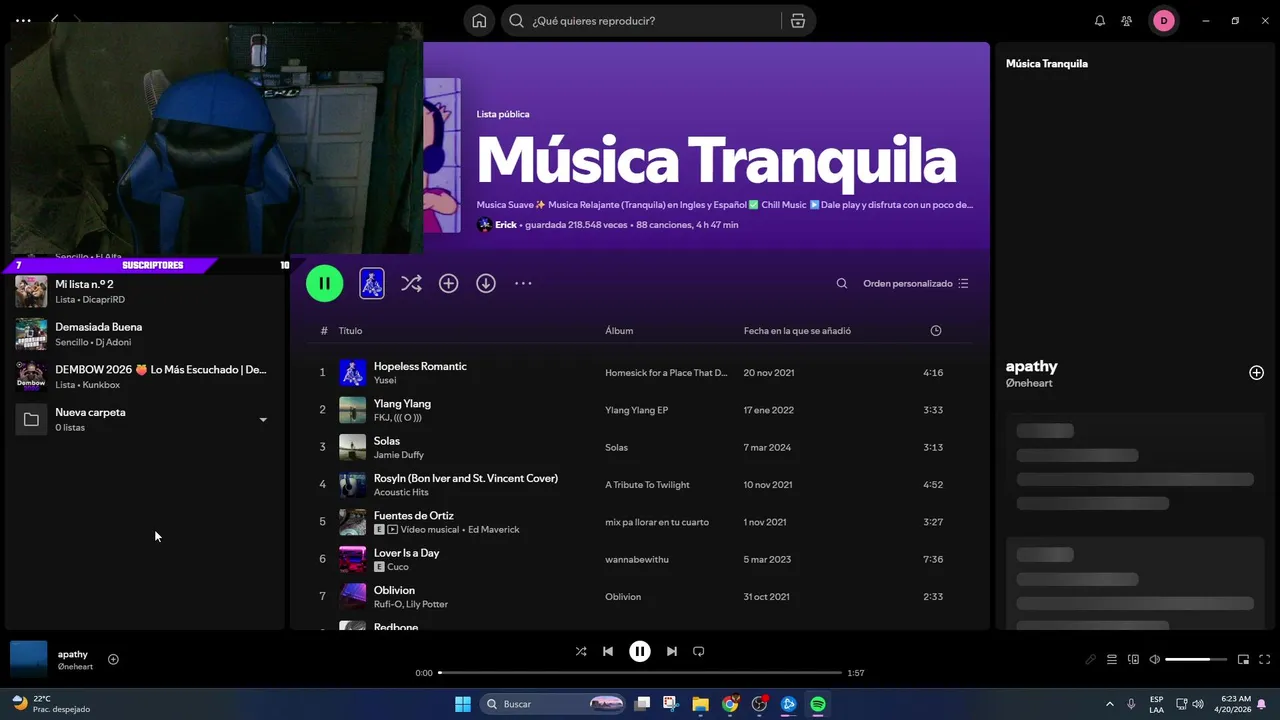This screenshot has height=720, width=1280.
Task: Open Snipping Tool from taskbar
Action: pos(671,704)
